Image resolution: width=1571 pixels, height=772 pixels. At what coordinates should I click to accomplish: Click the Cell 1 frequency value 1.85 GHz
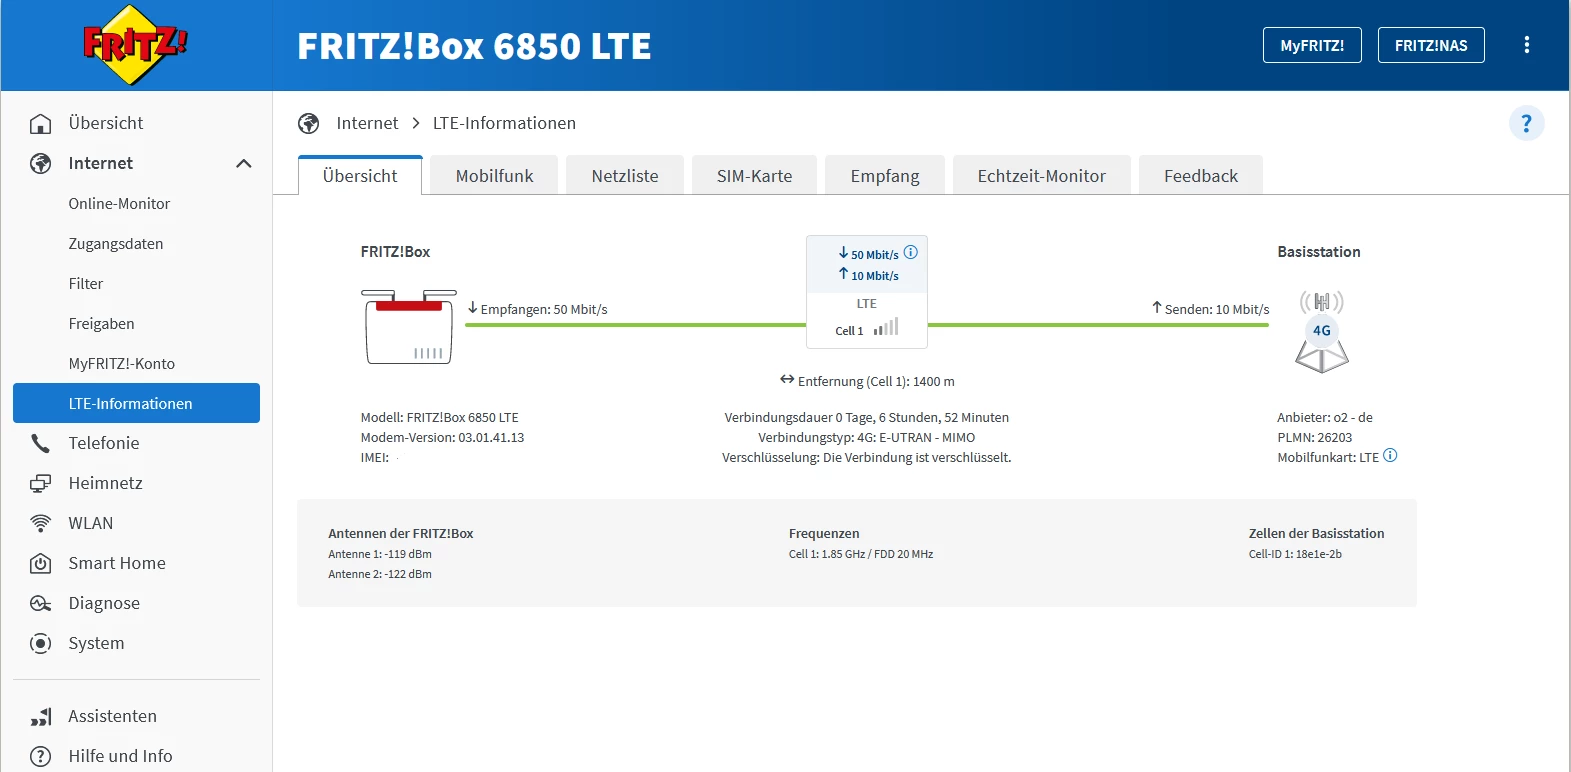(x=843, y=554)
